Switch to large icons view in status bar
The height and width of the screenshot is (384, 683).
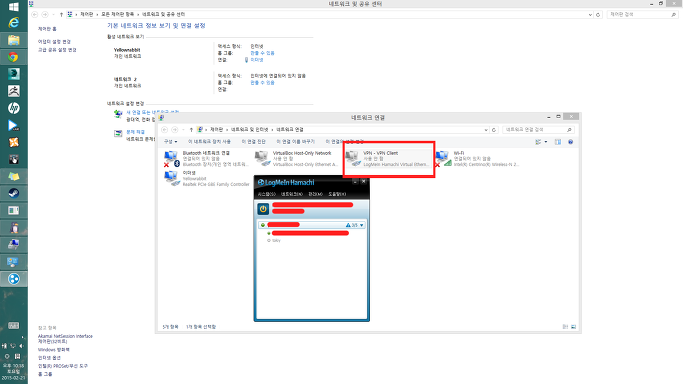574,327
